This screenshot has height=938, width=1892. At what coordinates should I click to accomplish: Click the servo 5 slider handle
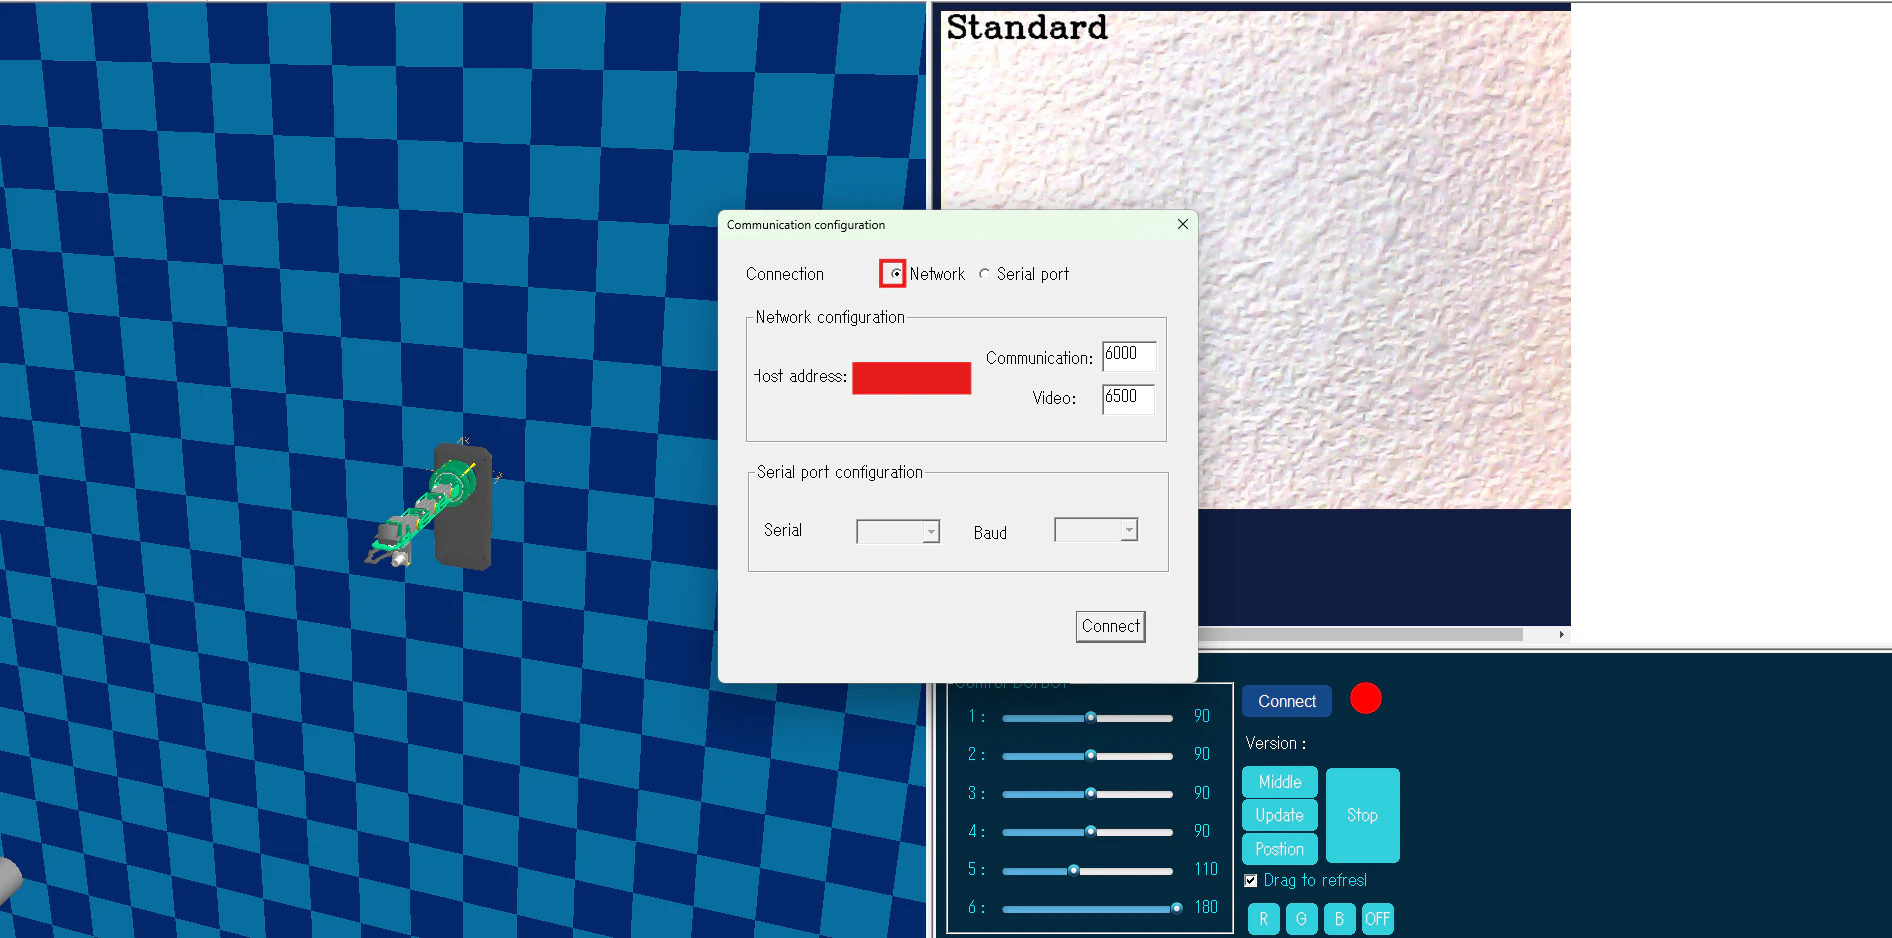(1074, 870)
